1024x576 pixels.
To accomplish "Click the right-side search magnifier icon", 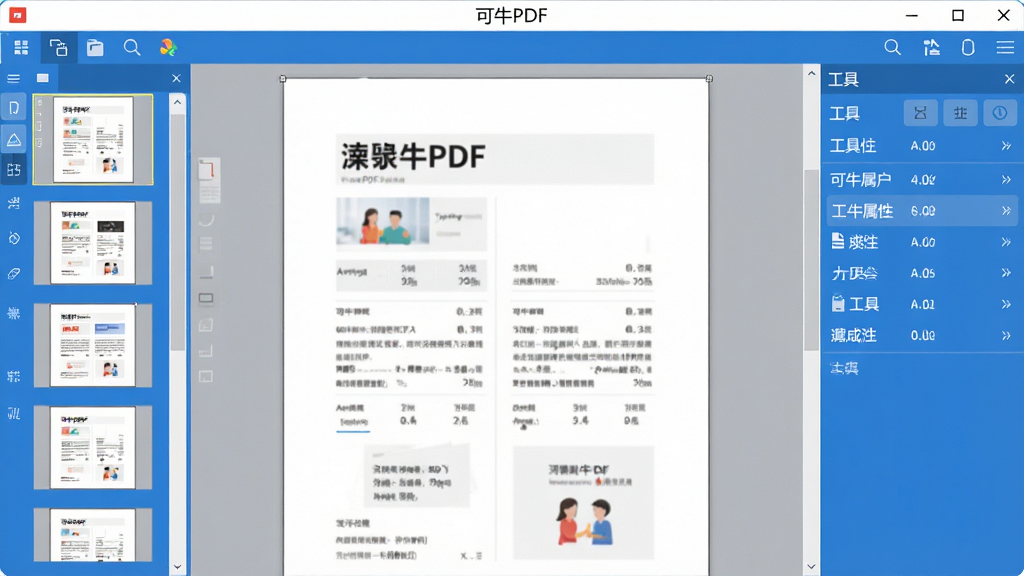I will [x=893, y=48].
